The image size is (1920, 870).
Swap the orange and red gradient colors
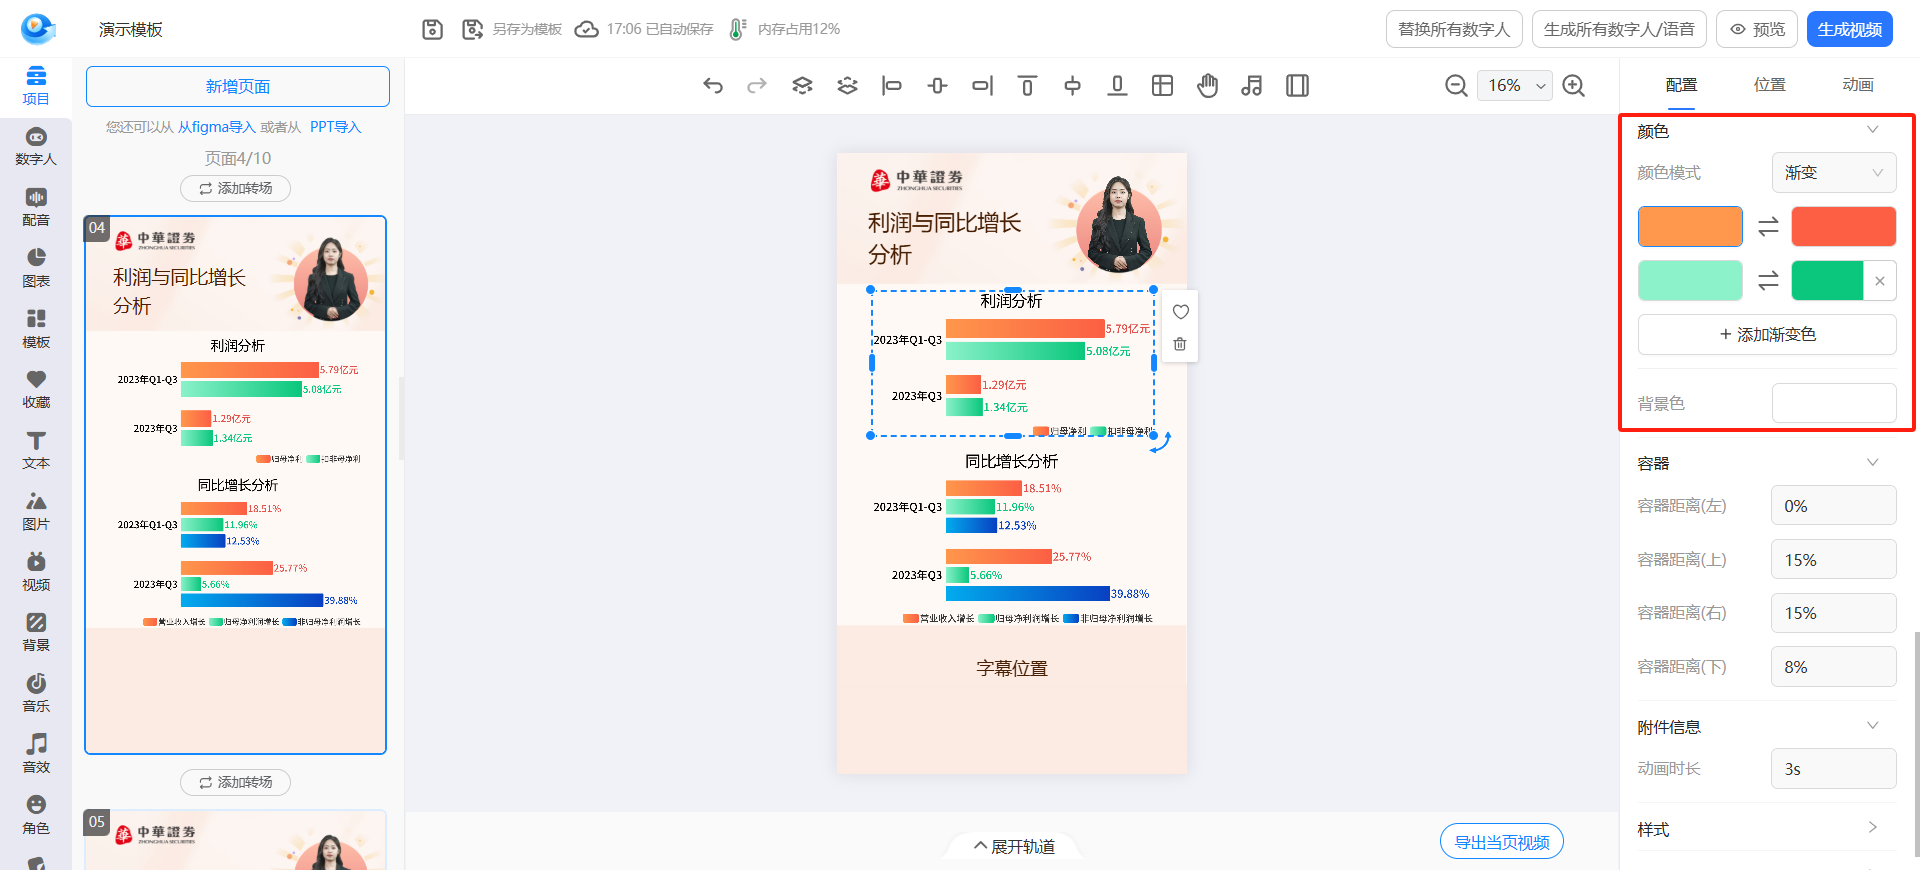coord(1768,227)
